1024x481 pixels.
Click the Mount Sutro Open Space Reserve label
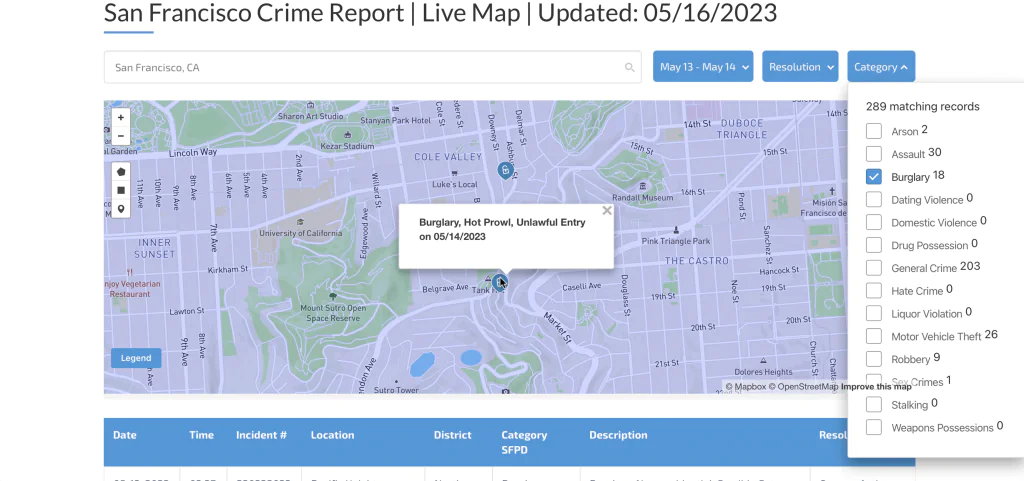coord(333,313)
